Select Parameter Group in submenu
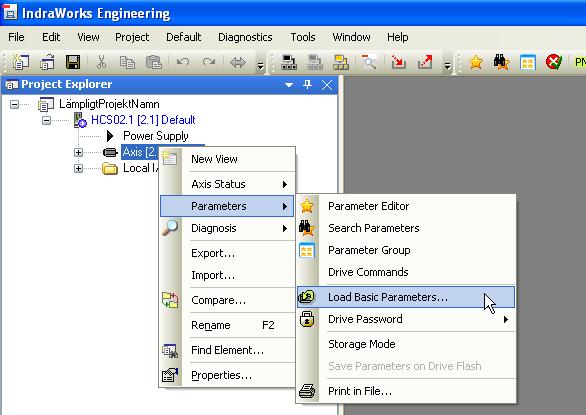586x415 pixels. coord(406,250)
